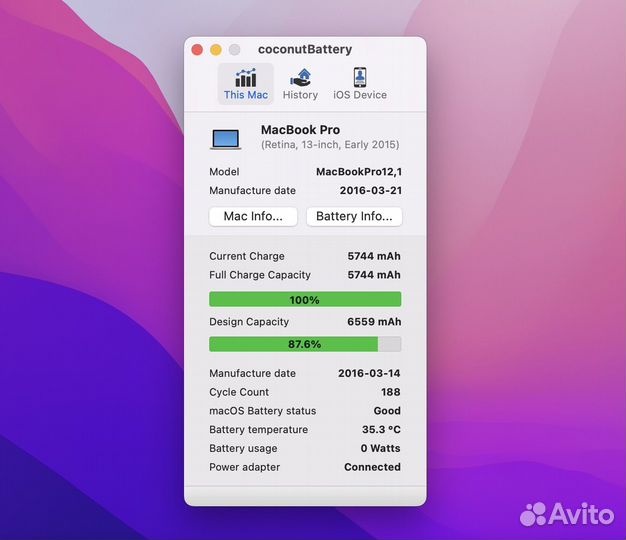Open the Battery Info... dialog
This screenshot has height=540, width=626.
click(354, 216)
